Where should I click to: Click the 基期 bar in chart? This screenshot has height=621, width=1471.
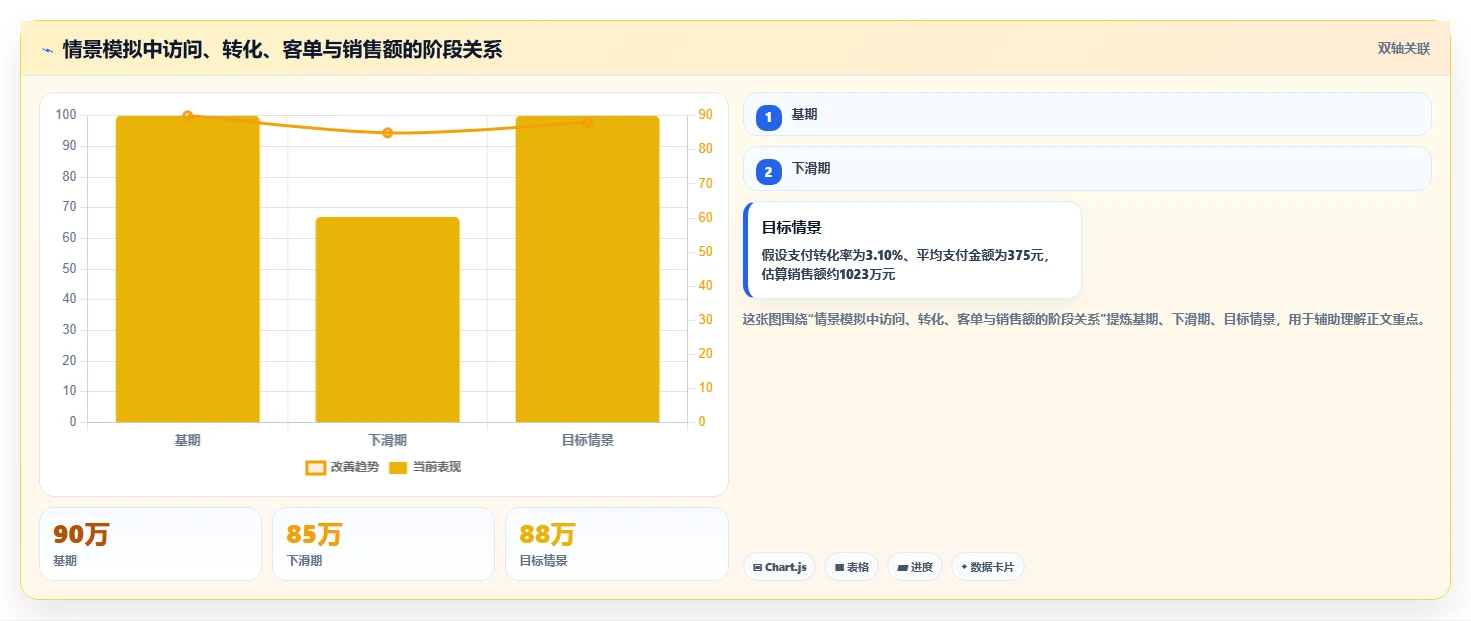[x=188, y=269]
